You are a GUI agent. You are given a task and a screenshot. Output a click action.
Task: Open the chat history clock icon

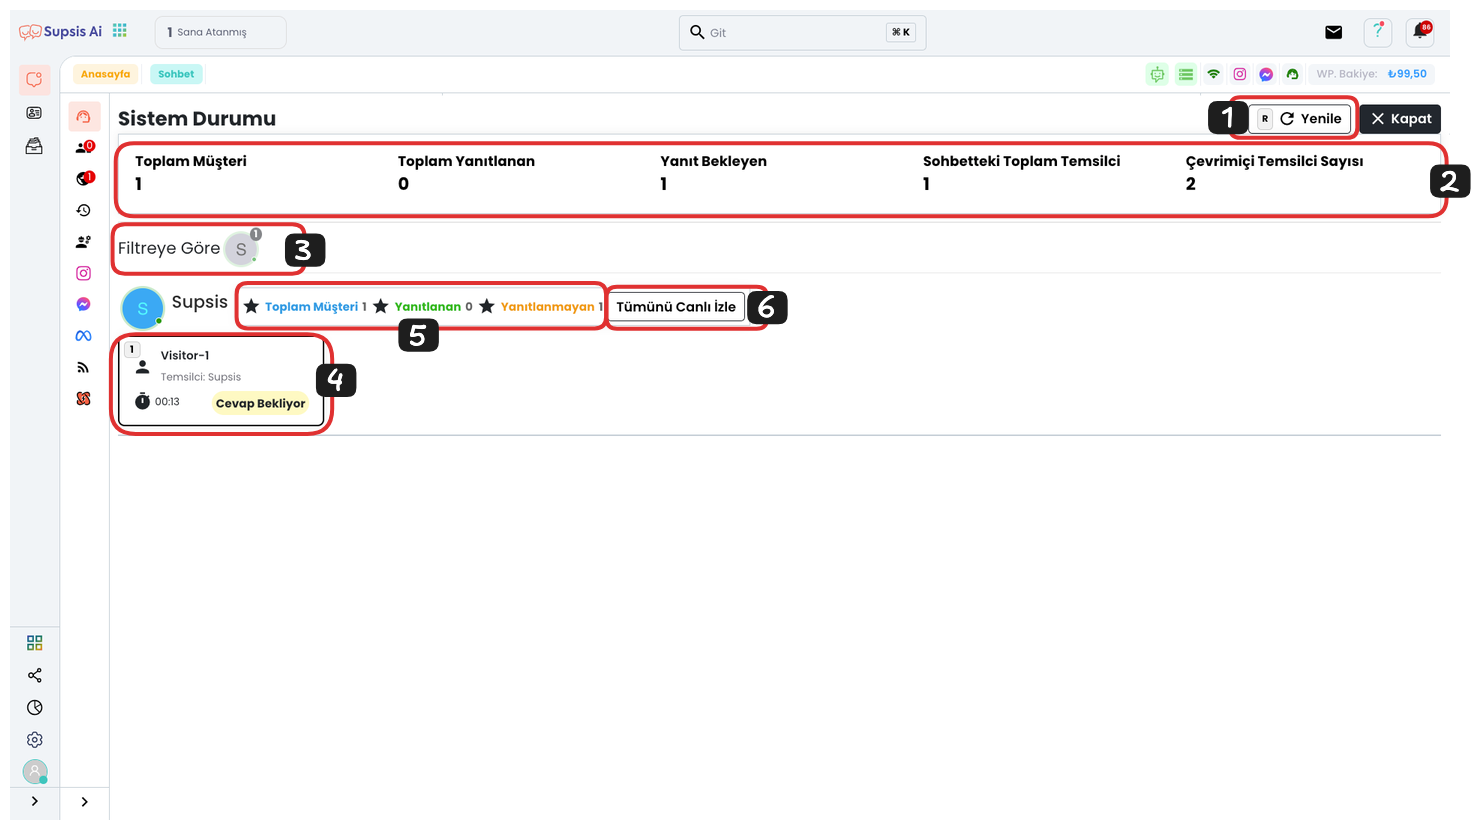point(84,210)
